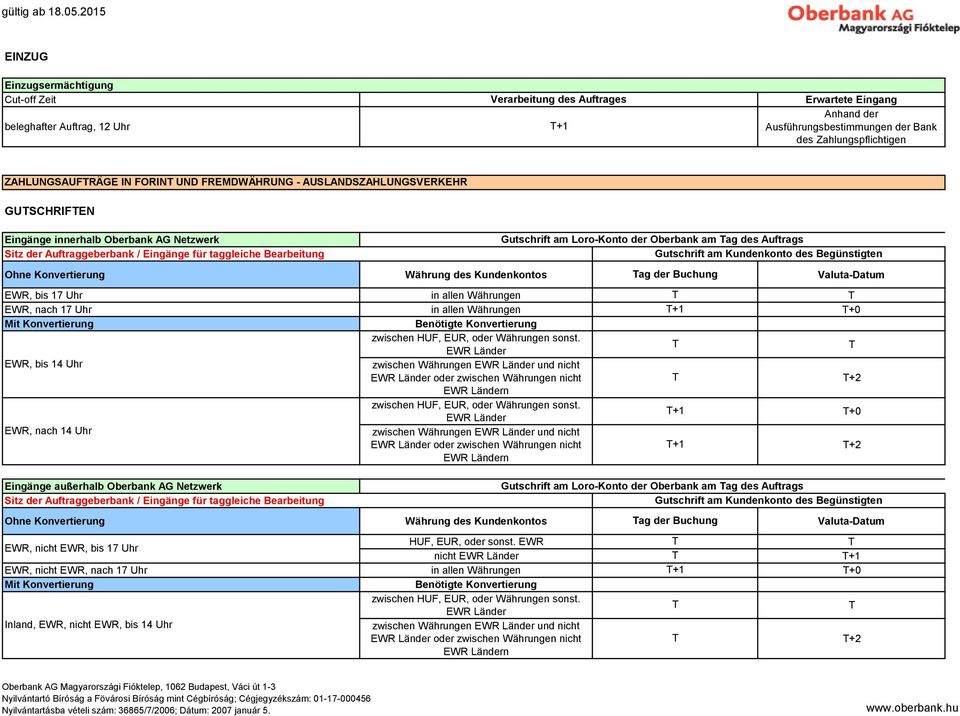Screen dimensions: 960x716
Task: Click 'Anhand der Ausführungsbestimmungen der Bank' cell
Action: click(851, 127)
